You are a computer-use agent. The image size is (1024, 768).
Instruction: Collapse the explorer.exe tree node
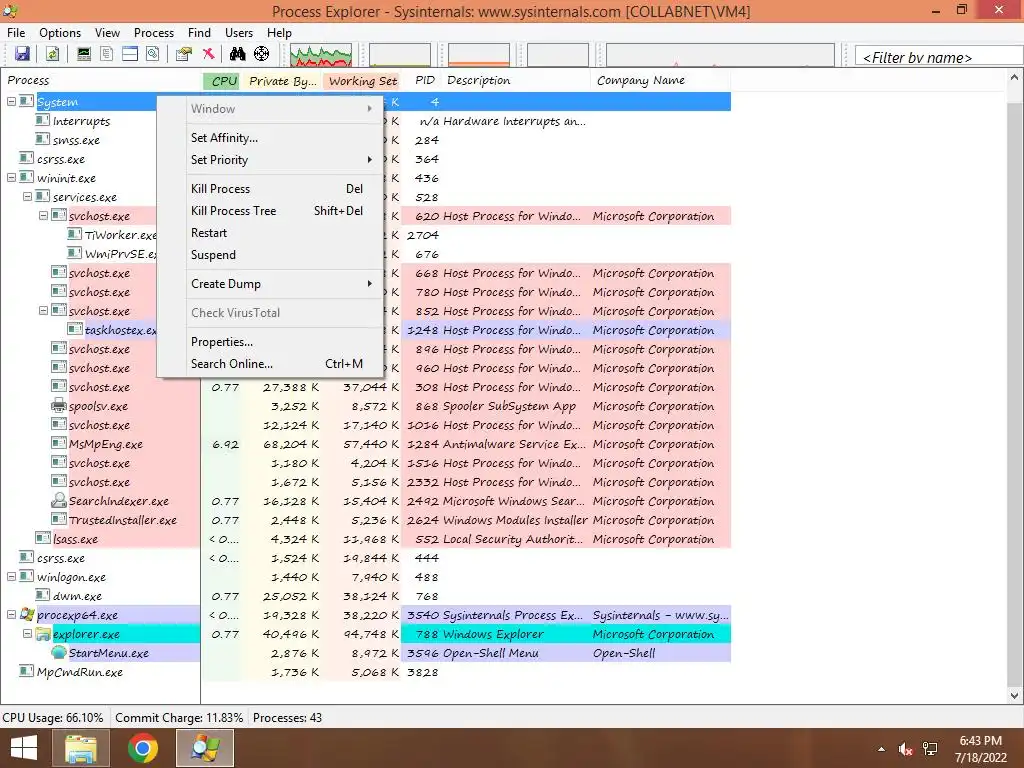coord(27,633)
